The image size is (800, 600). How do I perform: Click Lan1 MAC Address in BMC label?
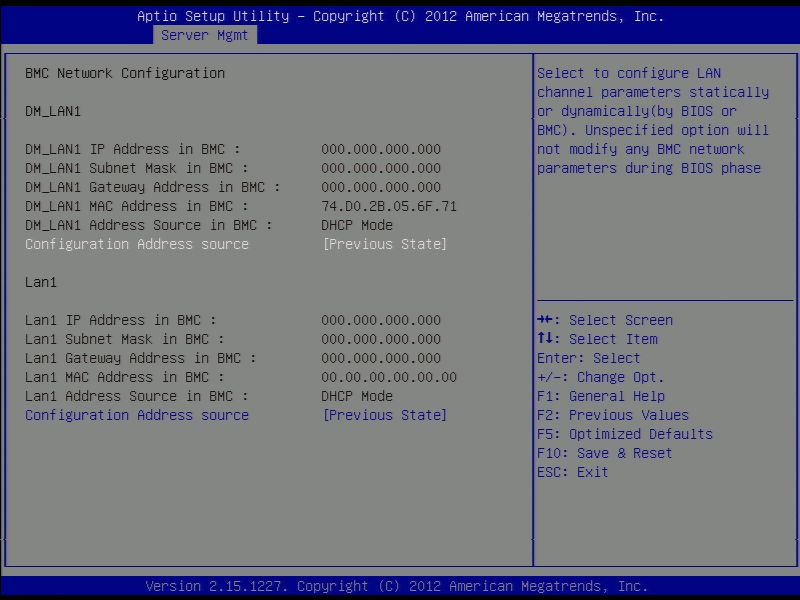[124, 378]
